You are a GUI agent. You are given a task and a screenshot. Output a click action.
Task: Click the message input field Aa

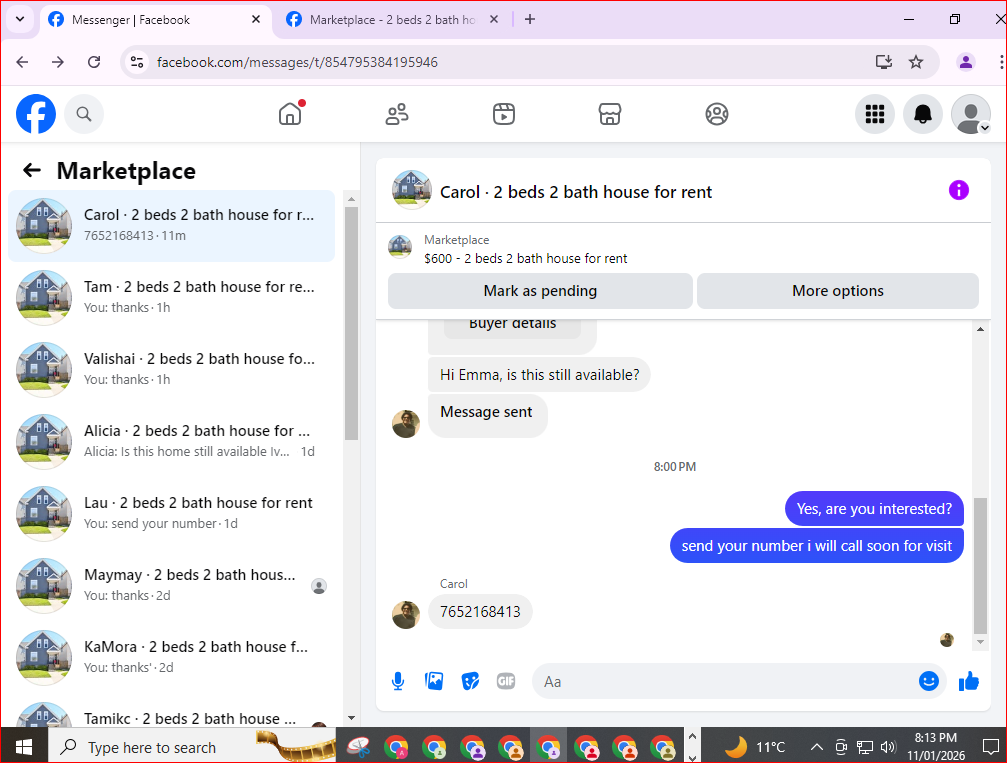click(726, 681)
